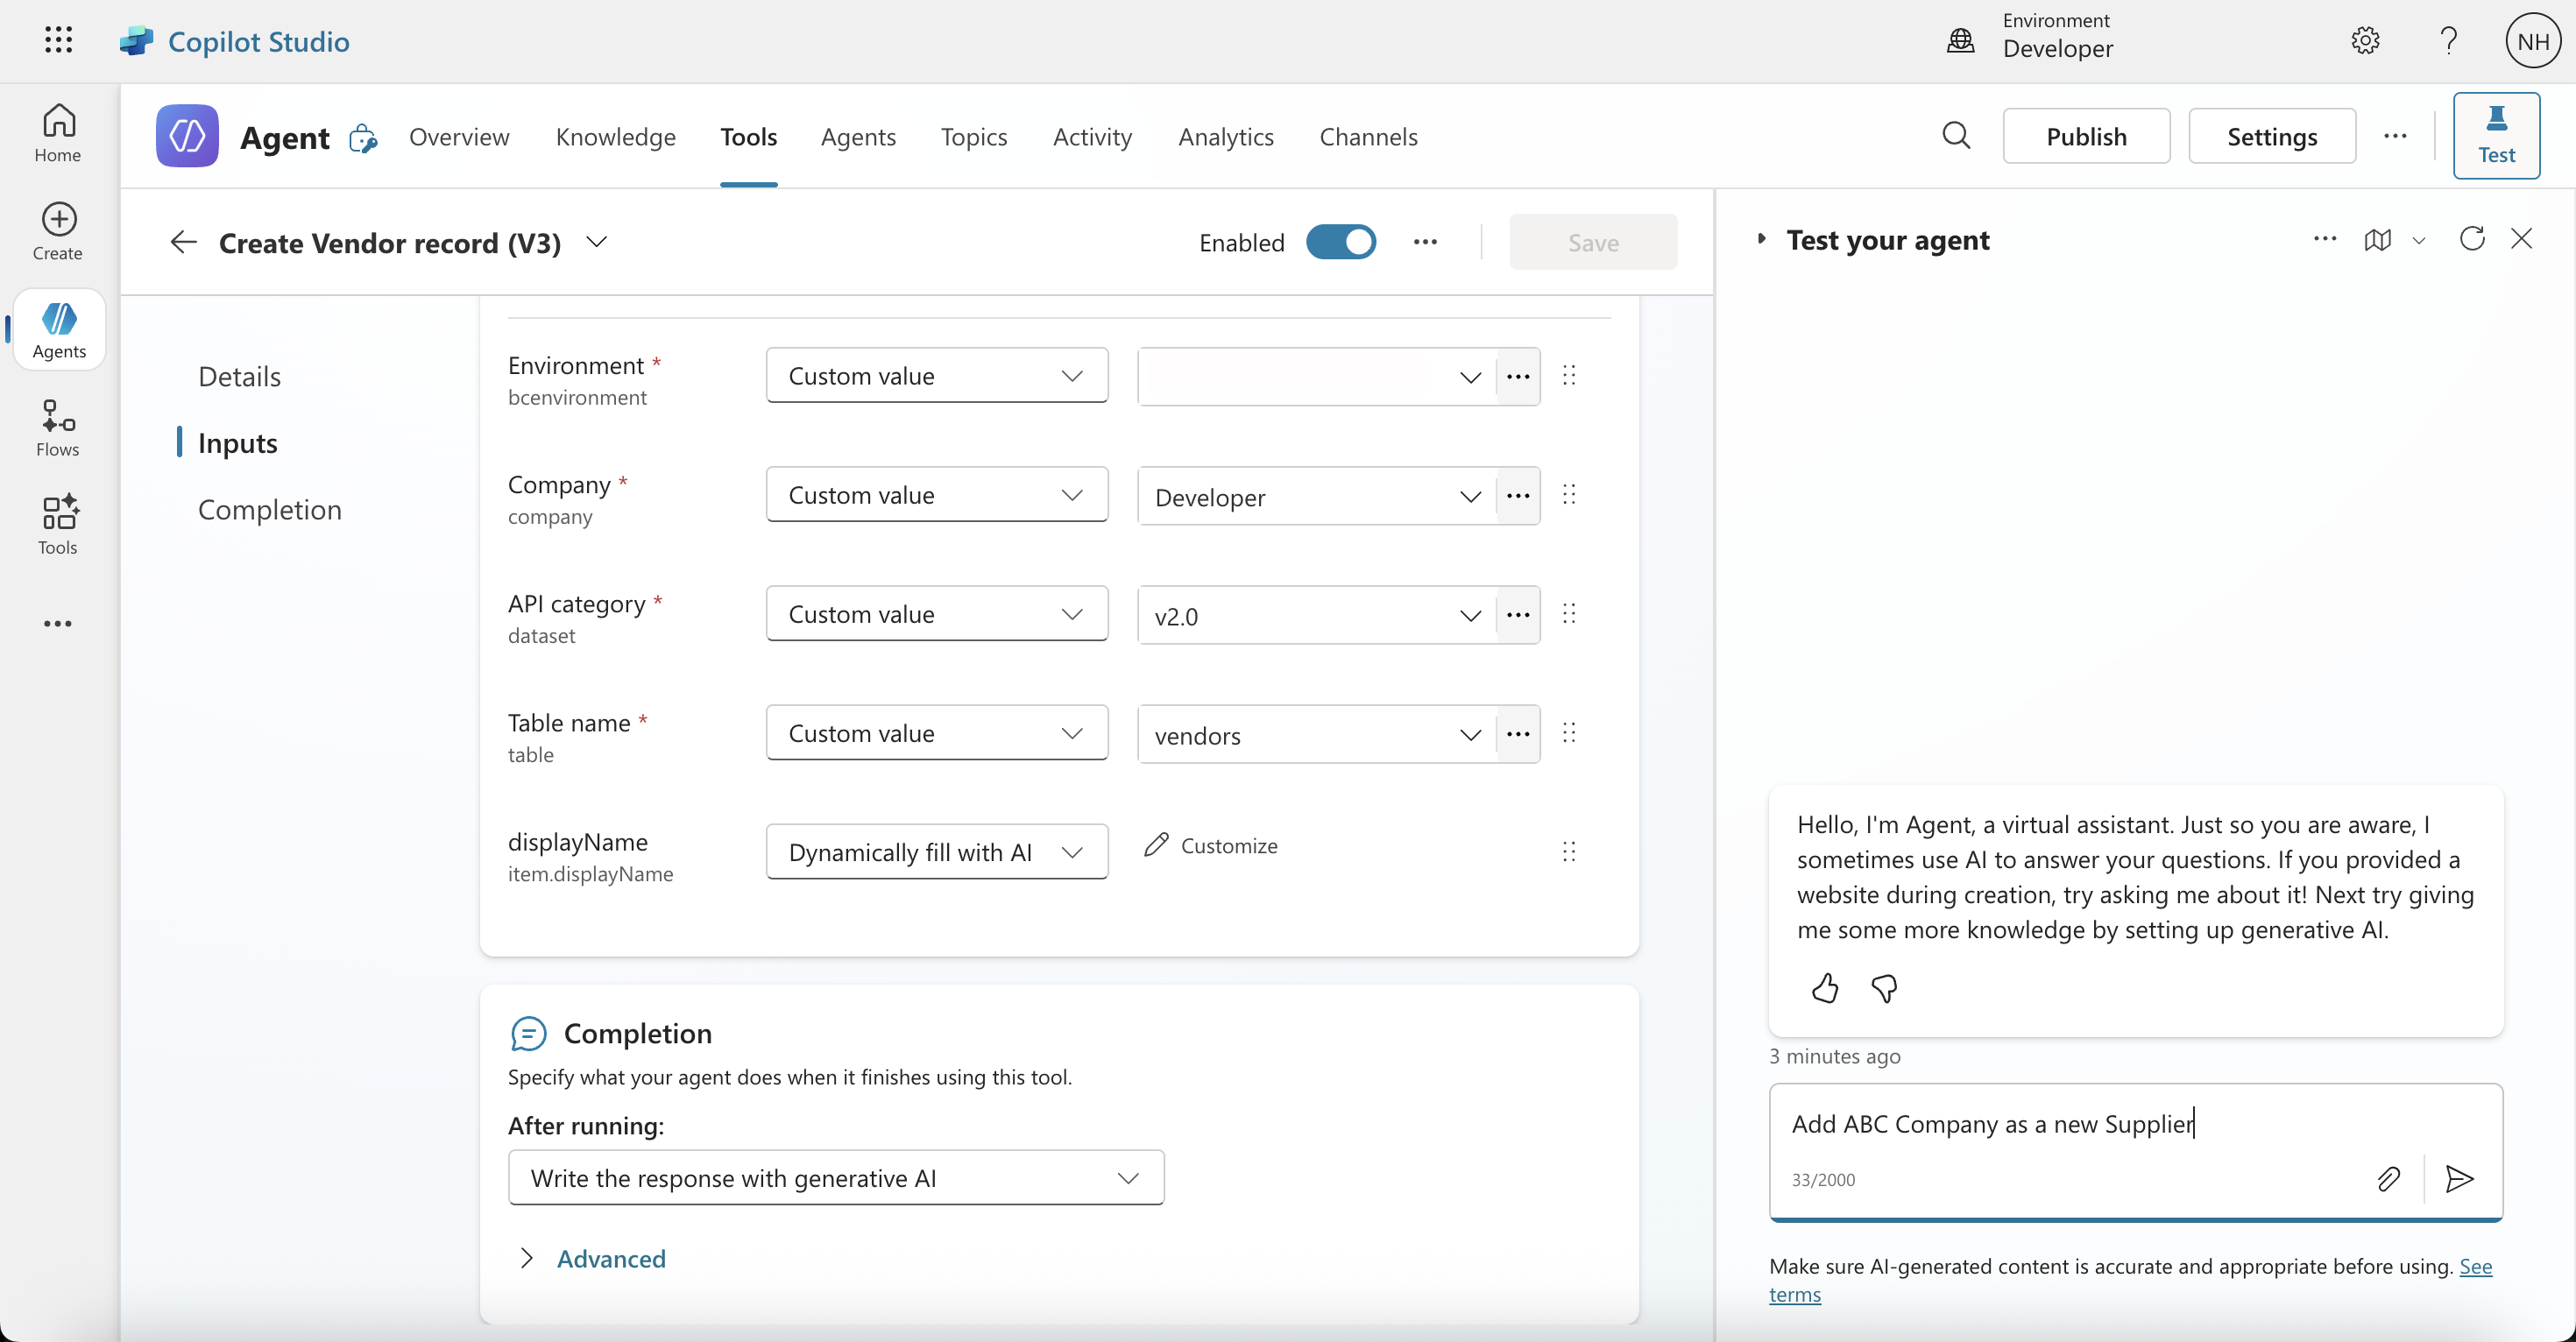The image size is (2576, 1342).
Task: Toggle the Enabled switch off
Action: (x=1341, y=242)
